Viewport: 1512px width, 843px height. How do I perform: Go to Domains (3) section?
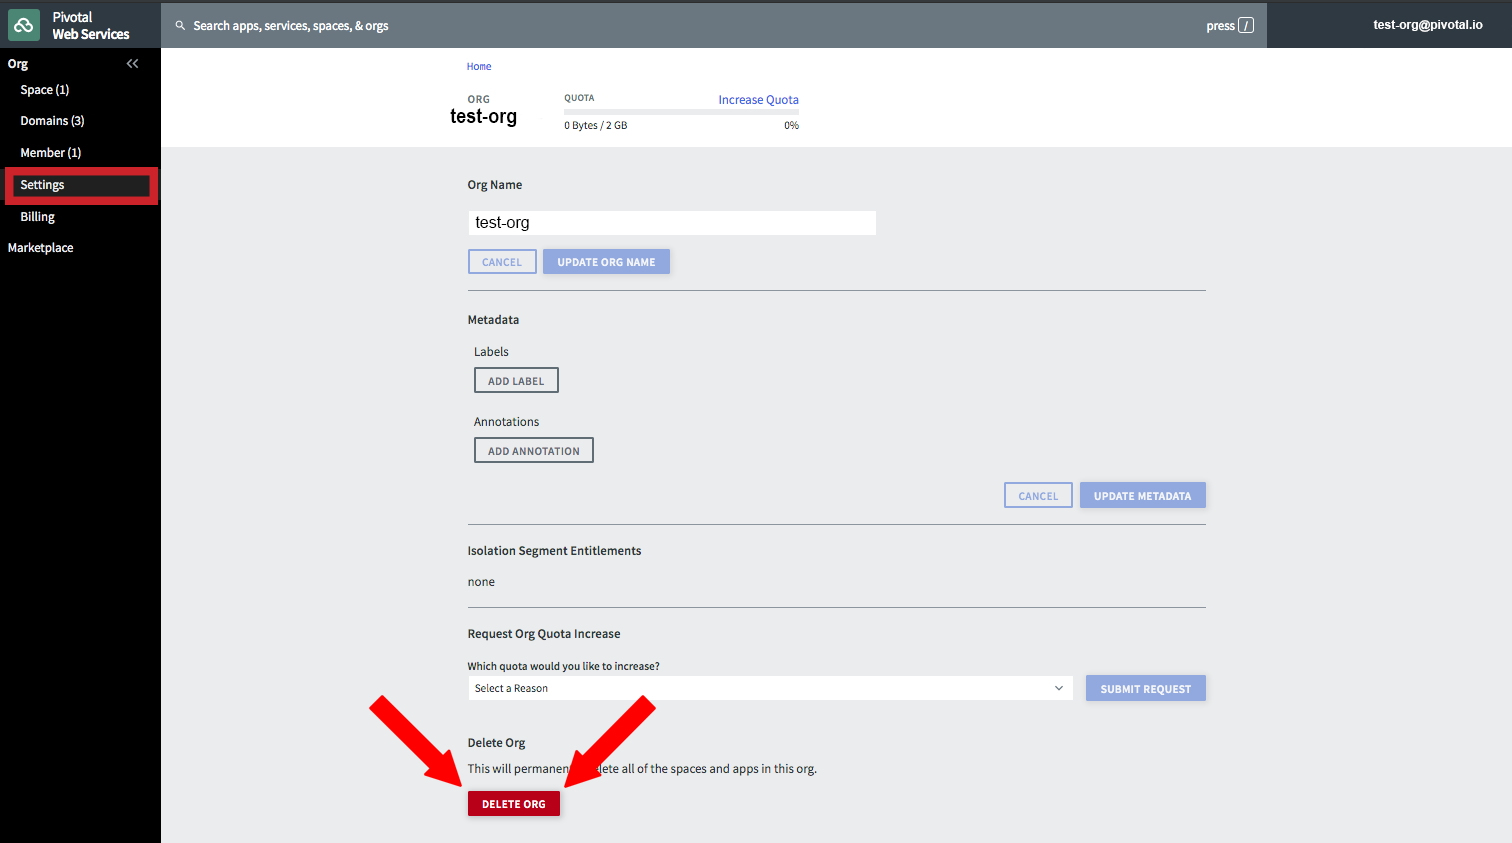tap(52, 121)
